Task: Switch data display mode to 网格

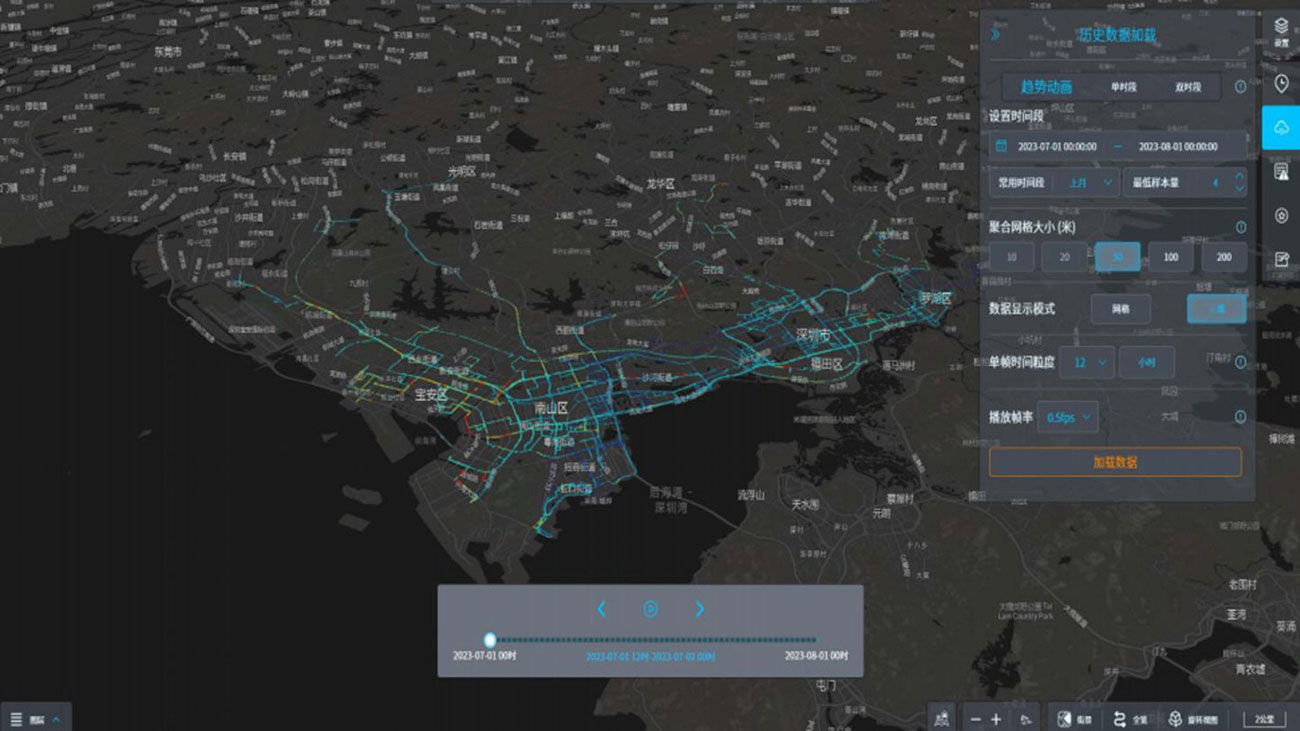Action: coord(1120,309)
